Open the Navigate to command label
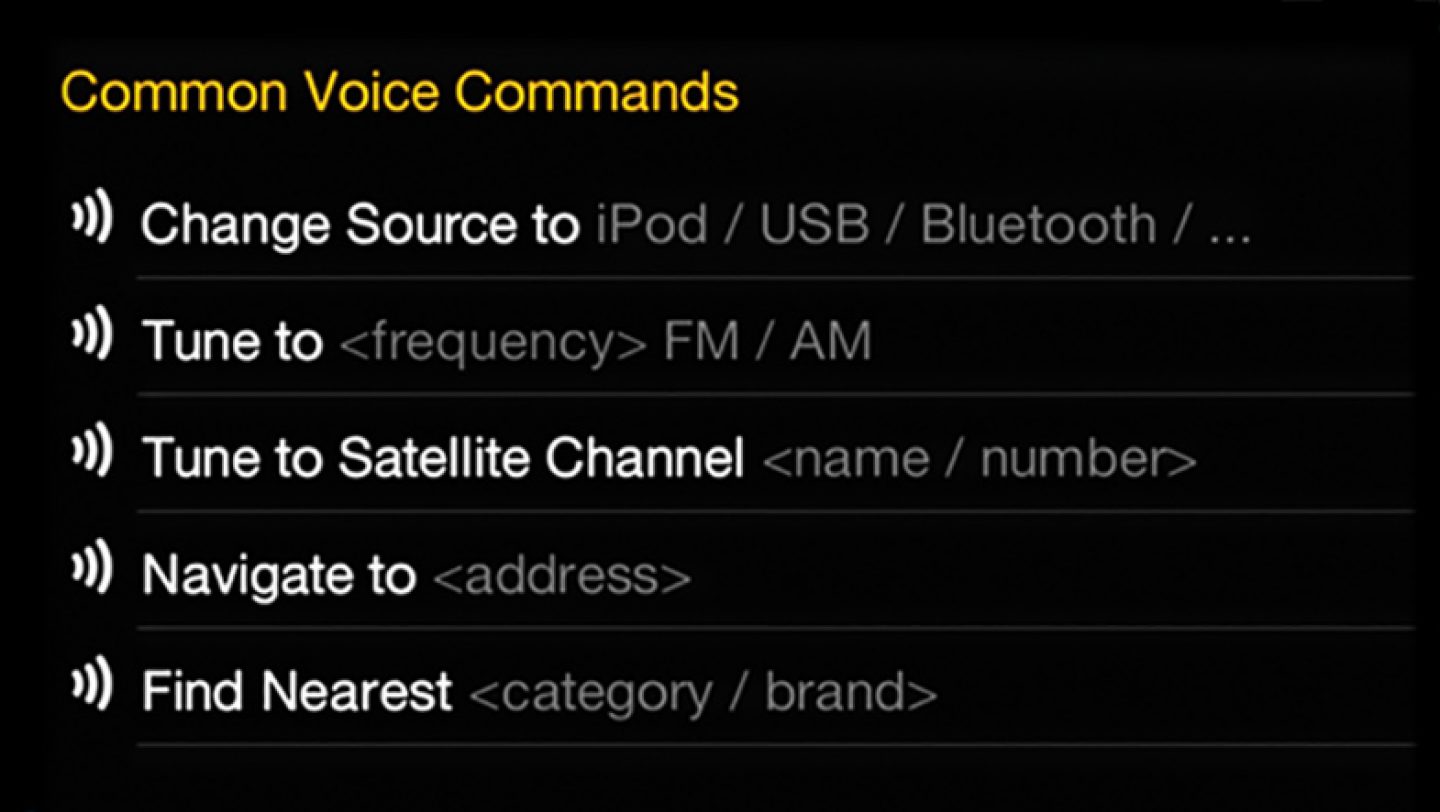This screenshot has width=1440, height=812. (278, 576)
